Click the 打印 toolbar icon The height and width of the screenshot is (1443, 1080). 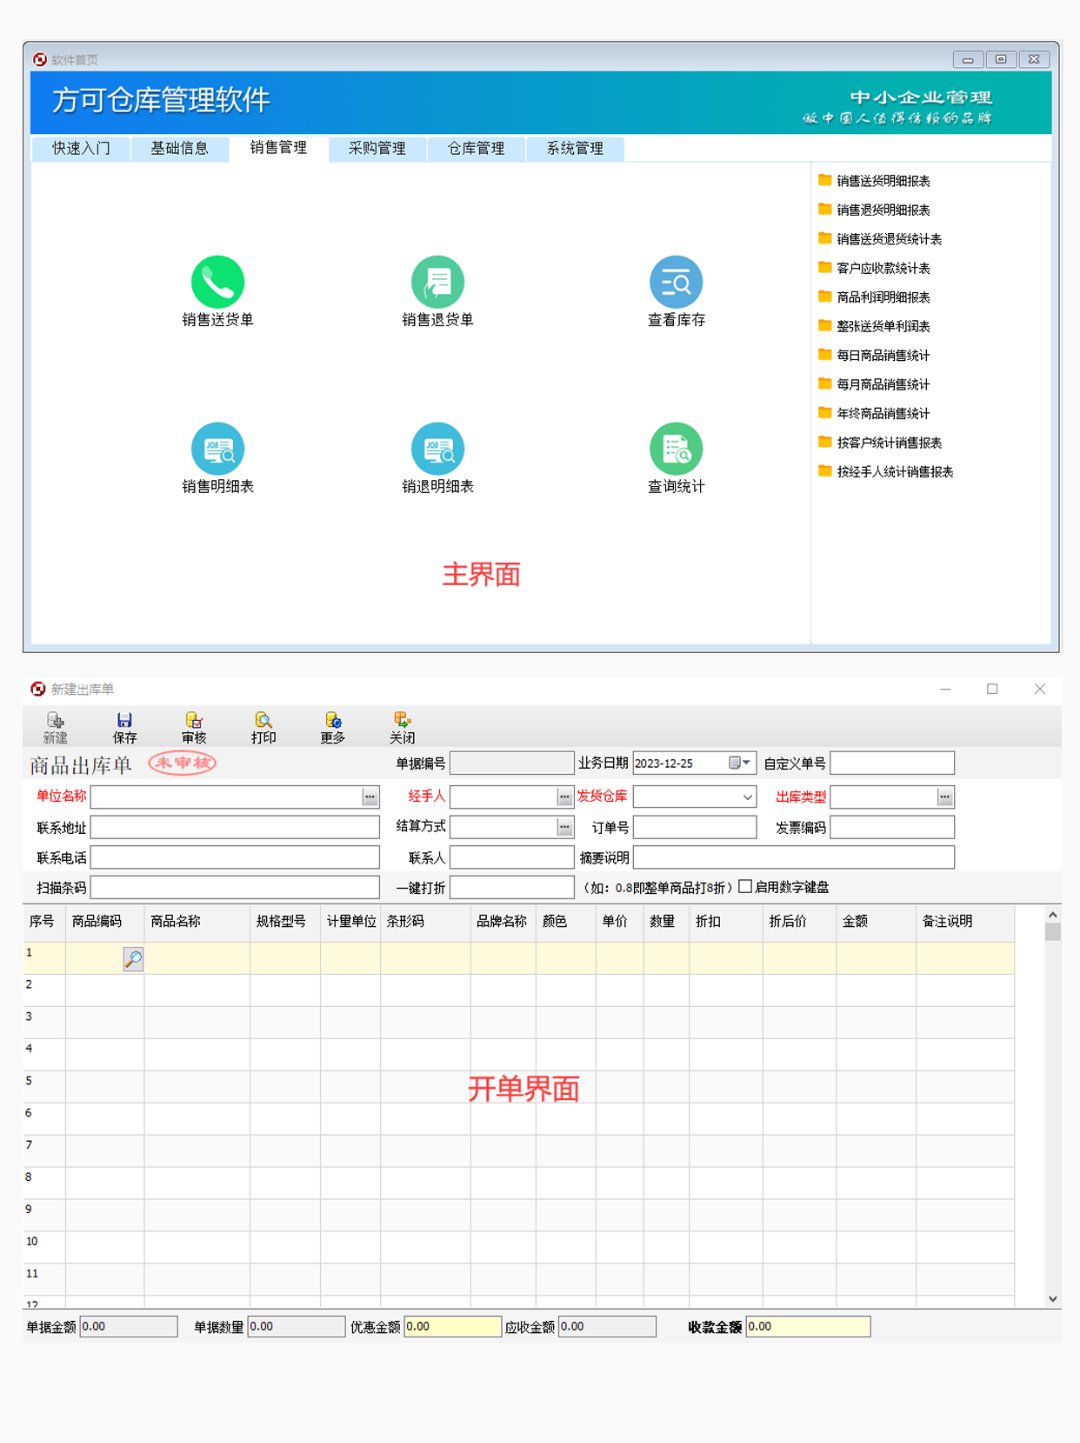263,726
